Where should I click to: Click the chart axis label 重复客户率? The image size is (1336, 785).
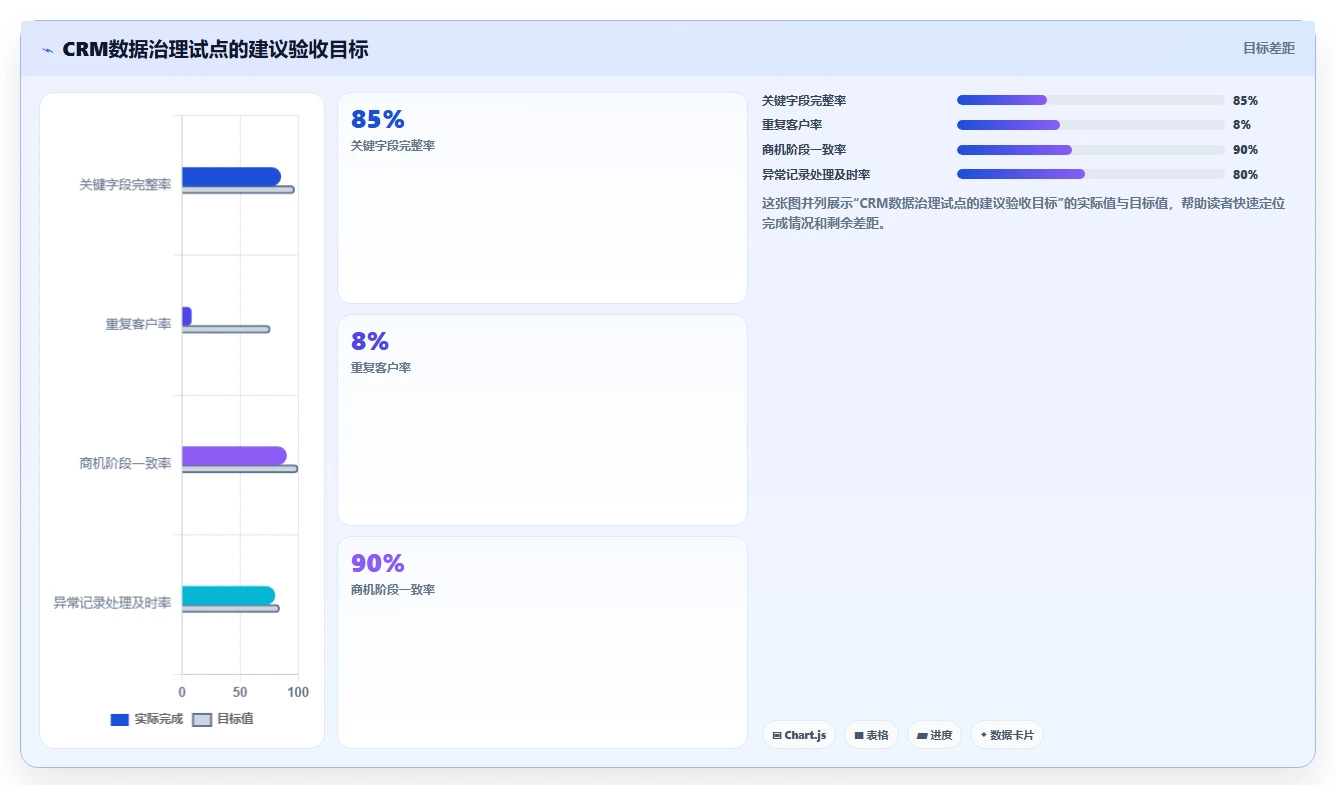coord(138,324)
